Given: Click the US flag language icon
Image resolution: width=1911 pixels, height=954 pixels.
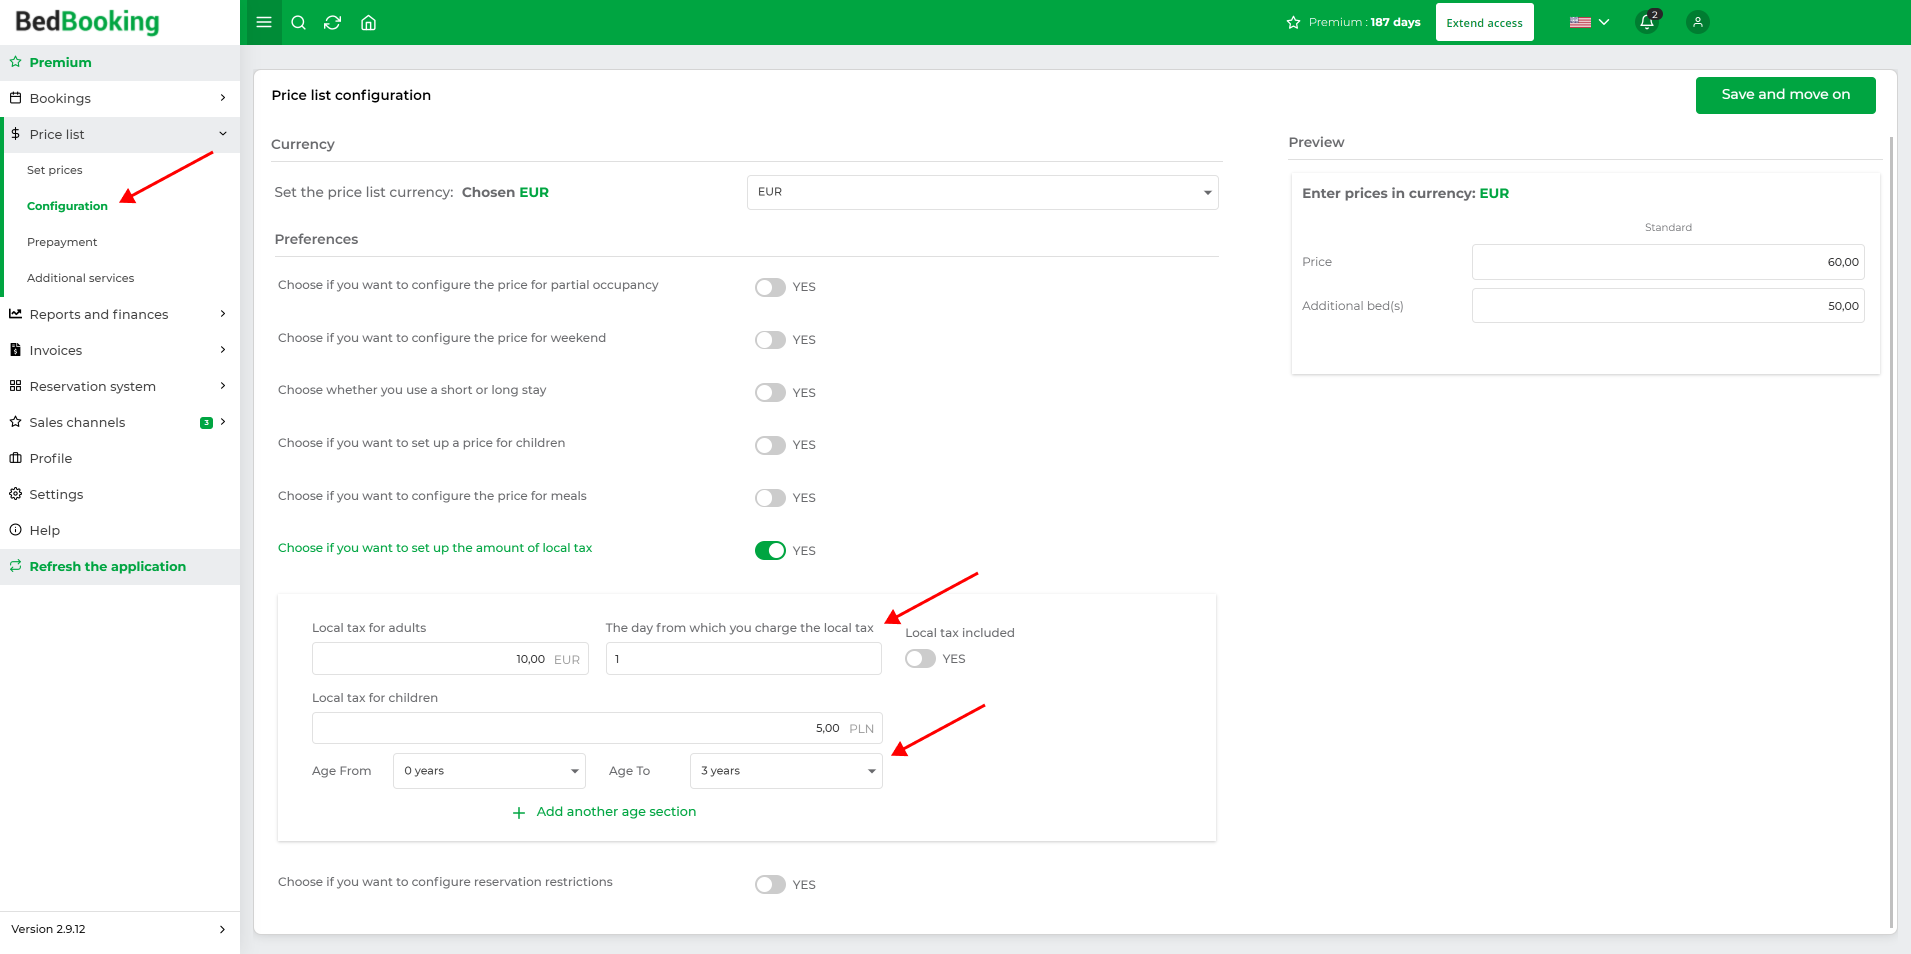Looking at the screenshot, I should click(x=1580, y=22).
